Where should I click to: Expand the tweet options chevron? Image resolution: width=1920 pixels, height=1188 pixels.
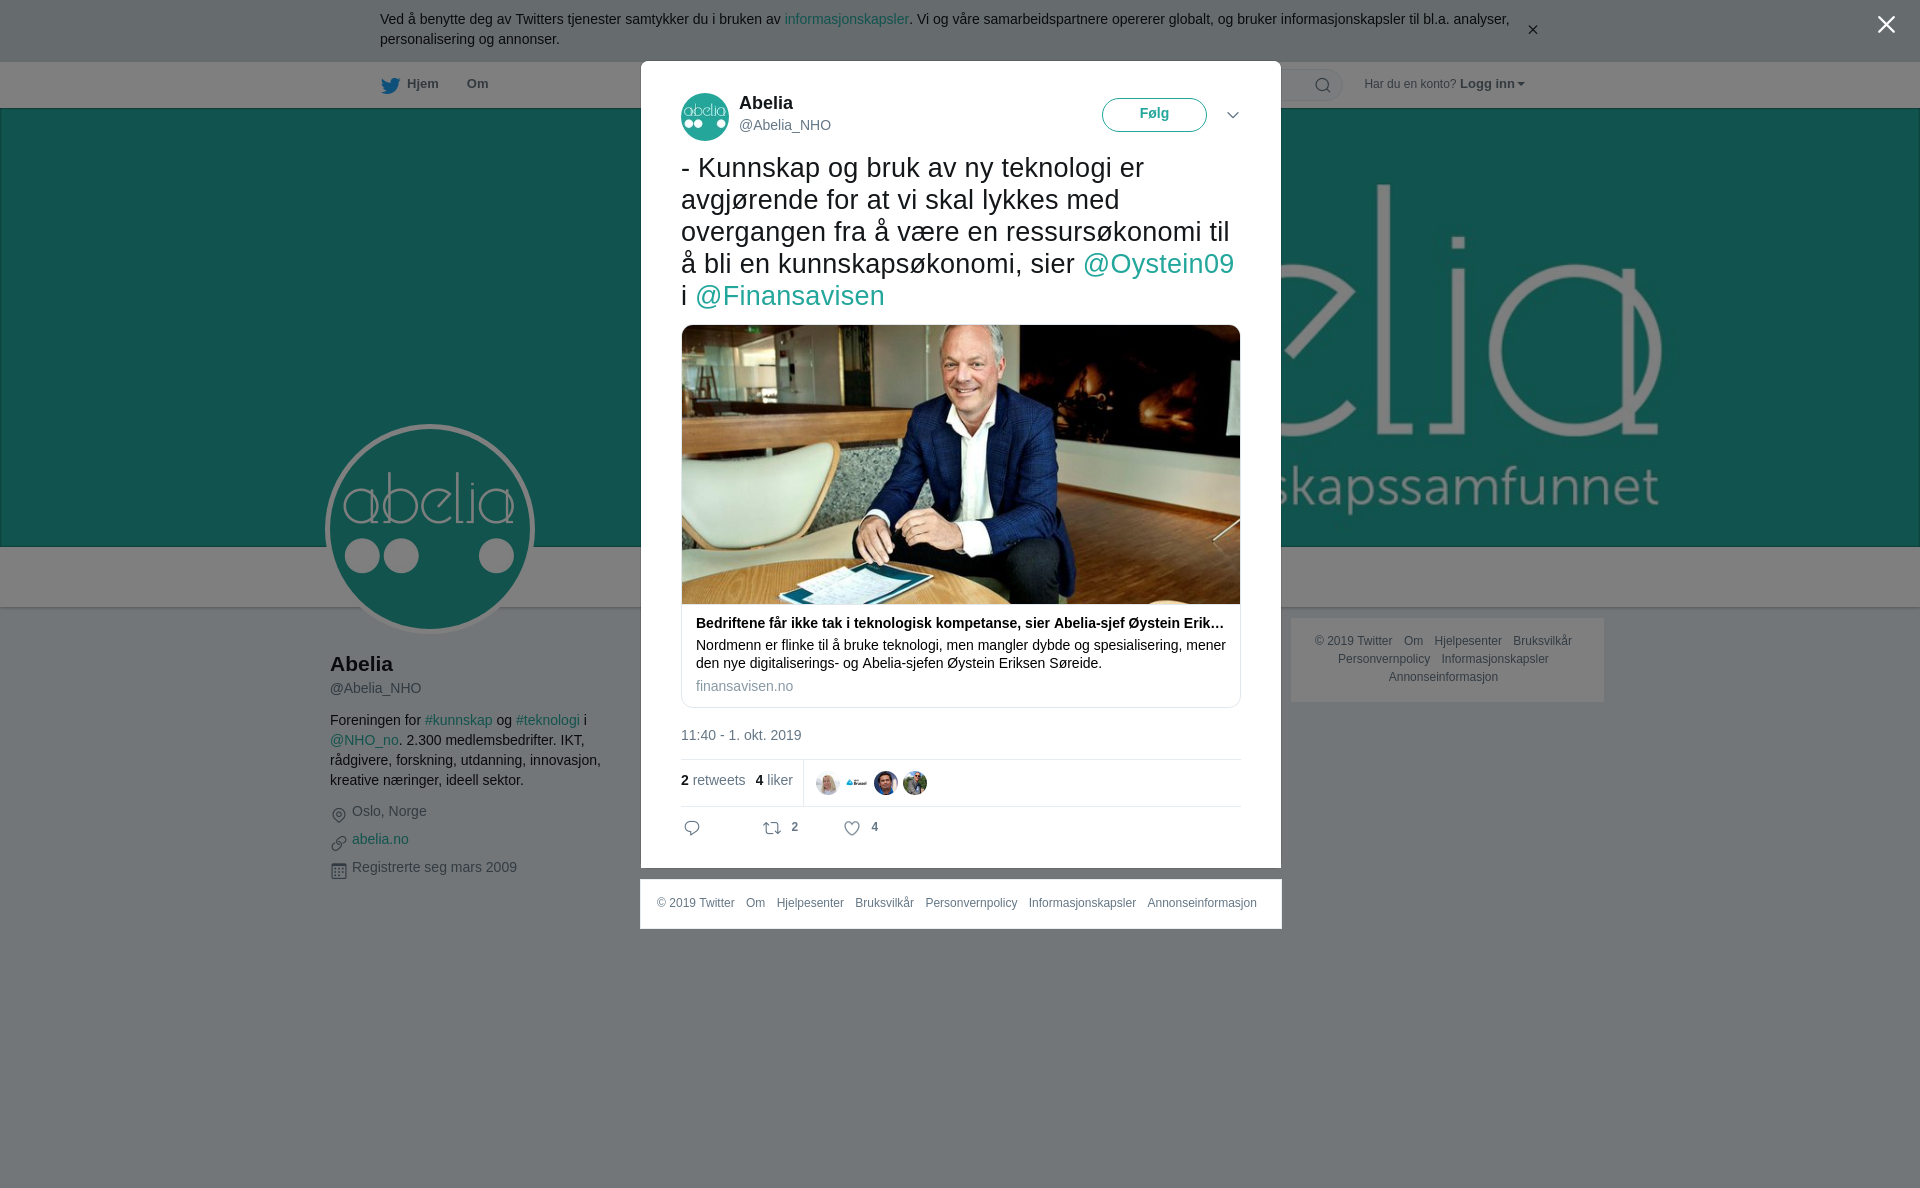pos(1233,116)
